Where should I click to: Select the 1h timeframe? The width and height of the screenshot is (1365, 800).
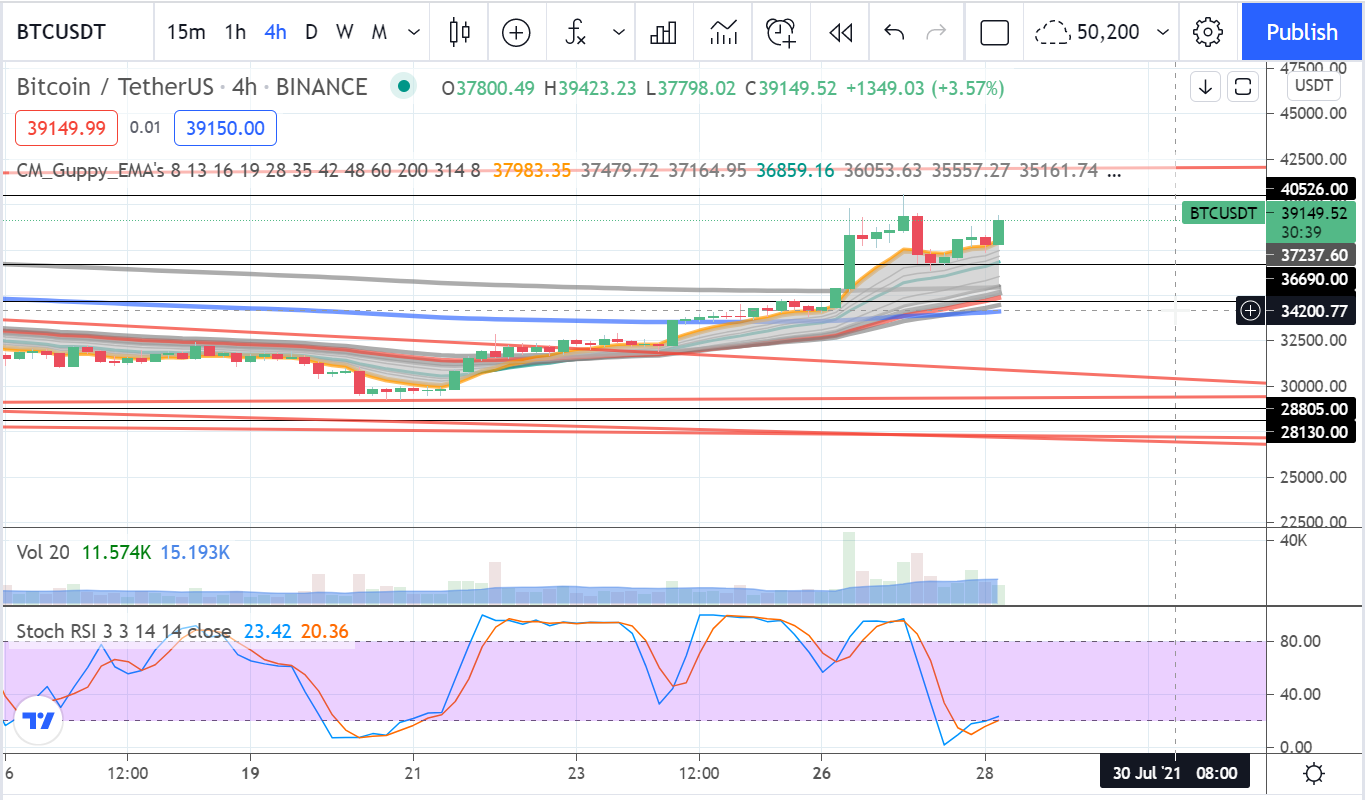point(235,32)
